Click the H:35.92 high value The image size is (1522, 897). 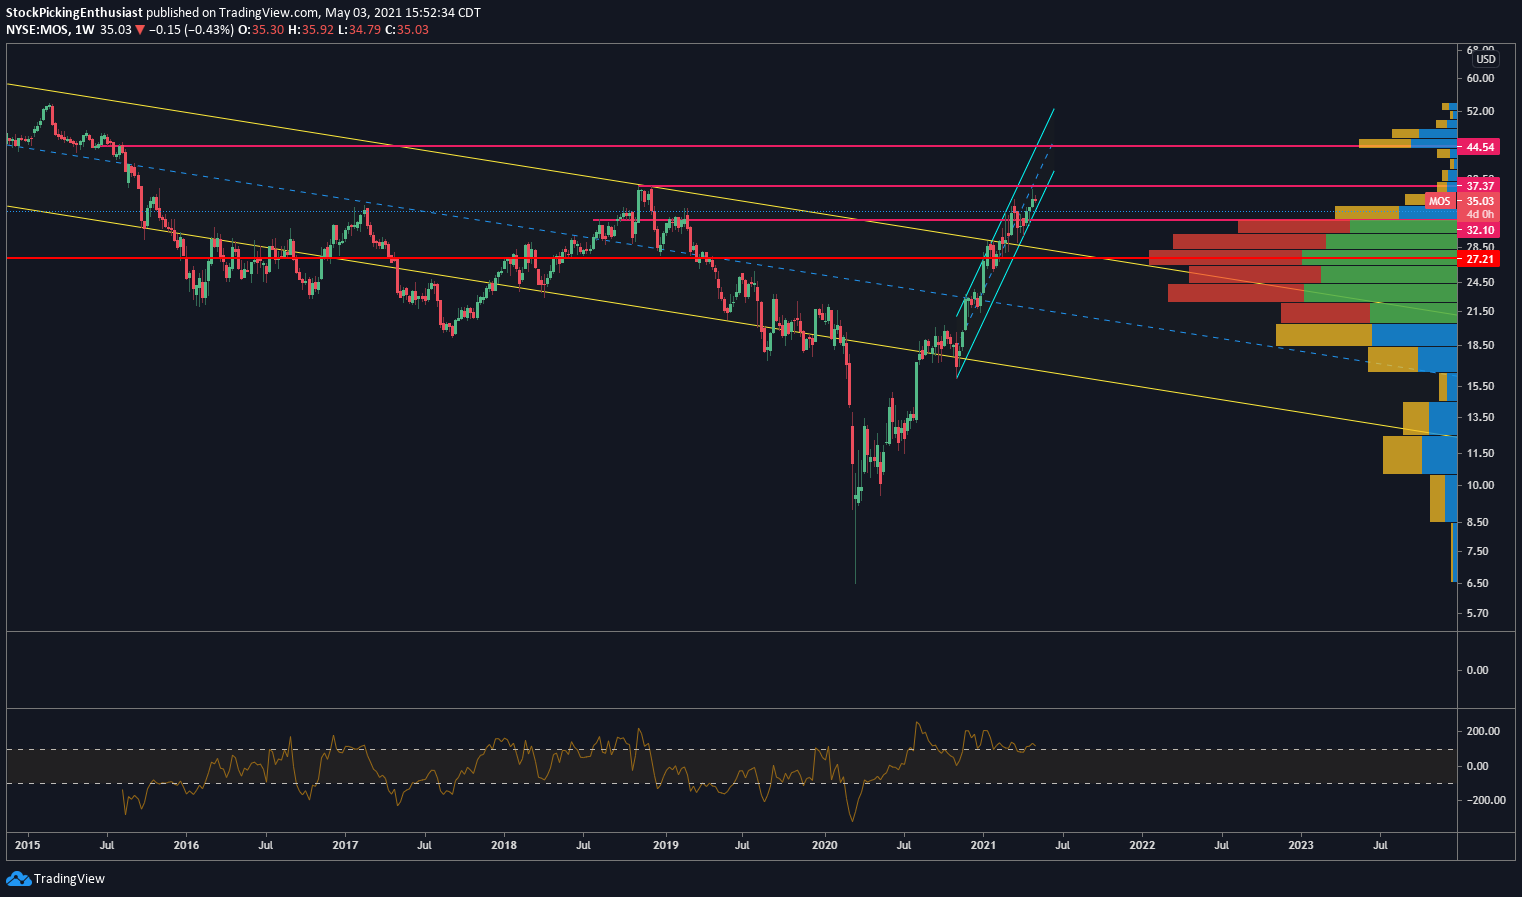click(x=310, y=30)
